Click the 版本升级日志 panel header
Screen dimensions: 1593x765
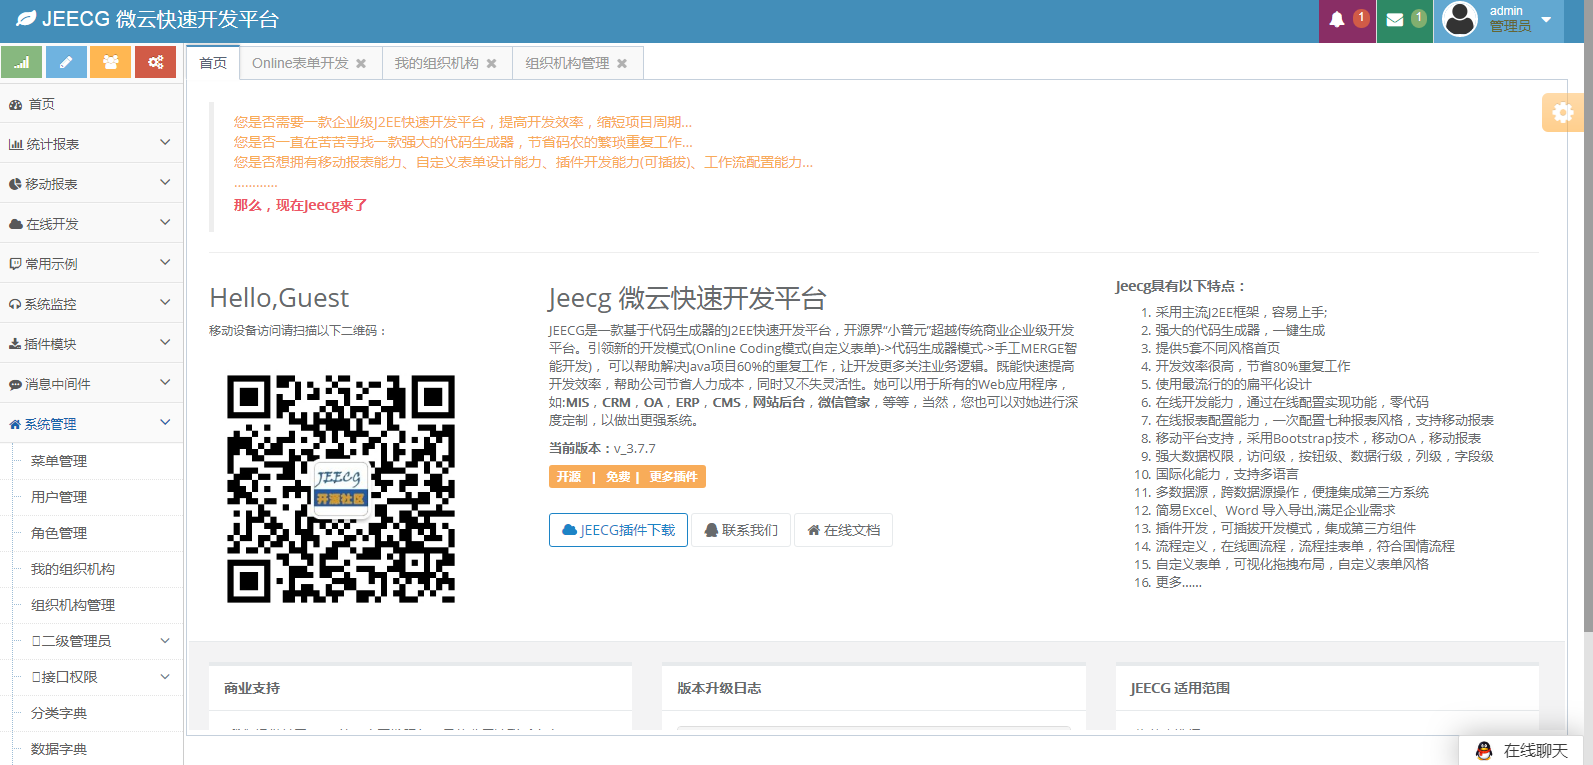(x=874, y=688)
